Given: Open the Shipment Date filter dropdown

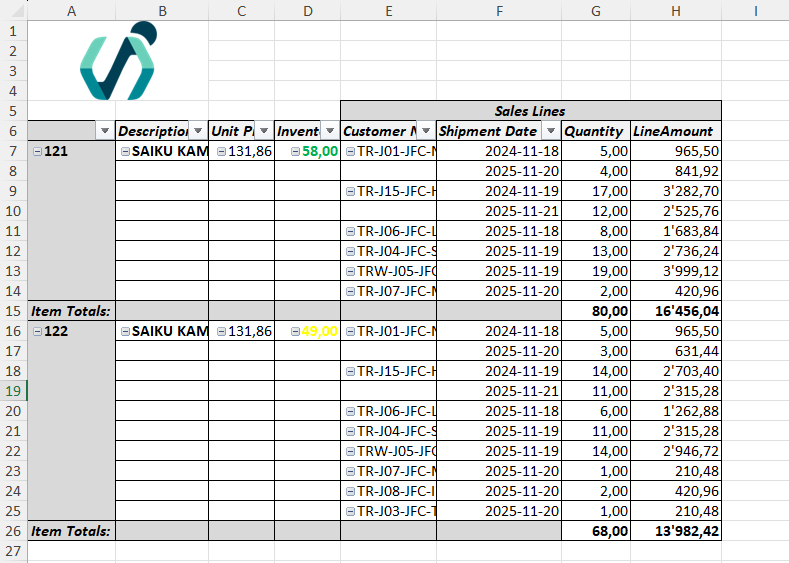Looking at the screenshot, I should (x=550, y=131).
